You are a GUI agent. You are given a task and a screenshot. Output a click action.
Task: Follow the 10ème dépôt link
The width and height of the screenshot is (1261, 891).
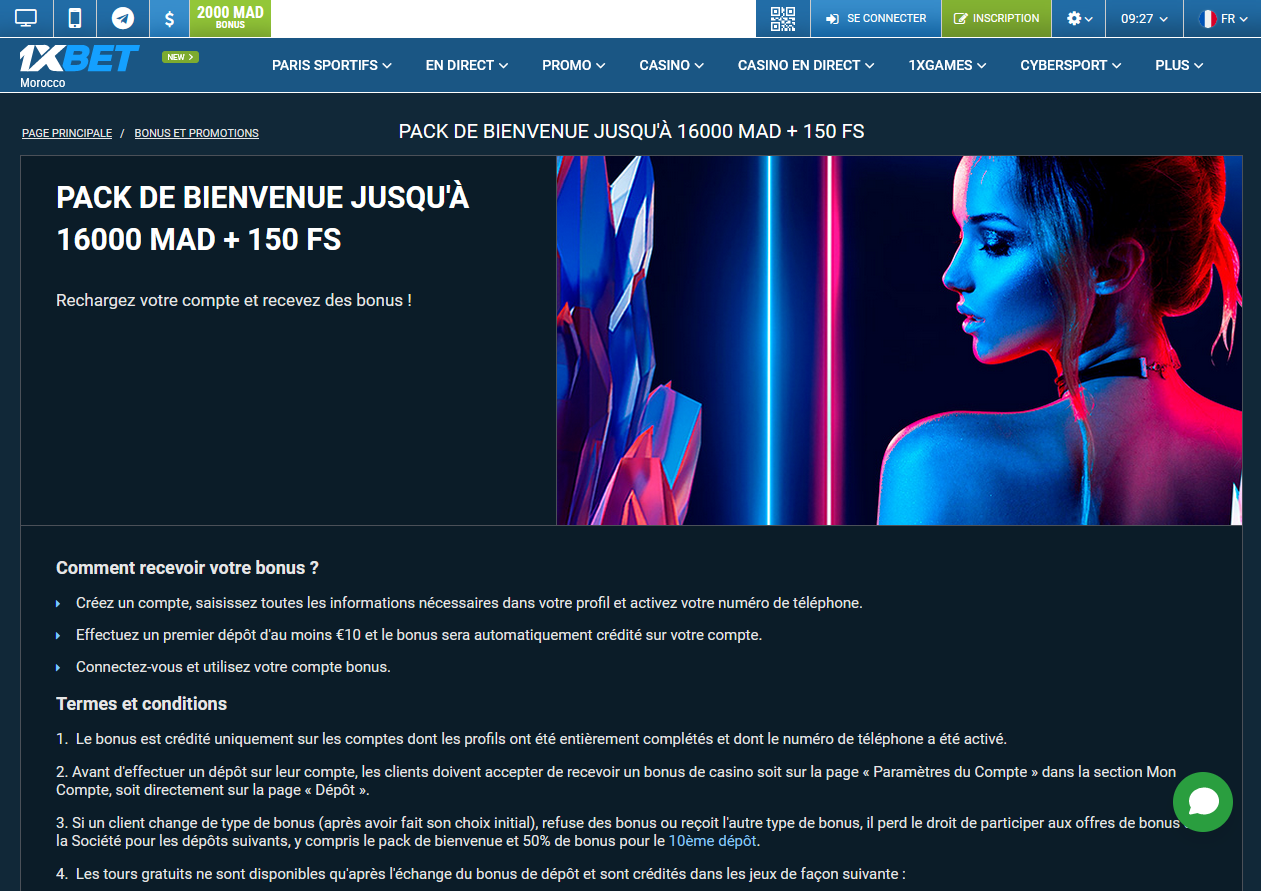[712, 841]
